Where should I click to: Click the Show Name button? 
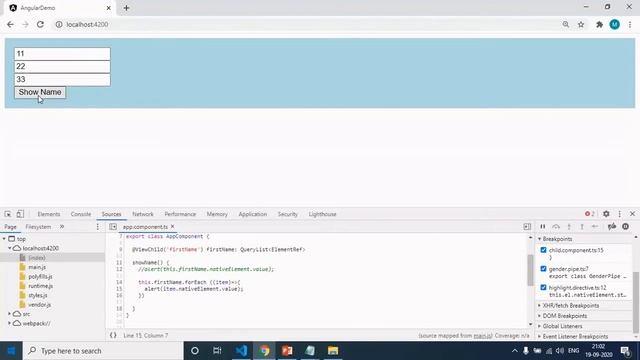point(40,92)
